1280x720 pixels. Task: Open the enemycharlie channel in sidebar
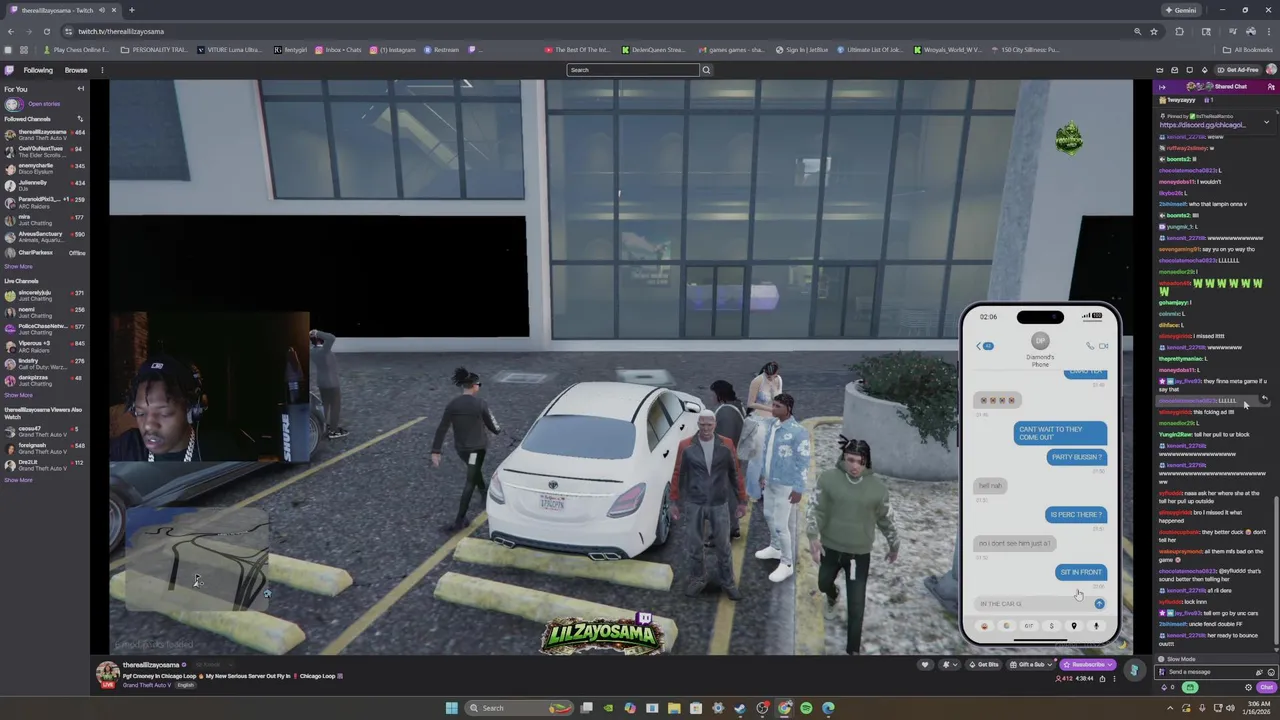pos(44,168)
